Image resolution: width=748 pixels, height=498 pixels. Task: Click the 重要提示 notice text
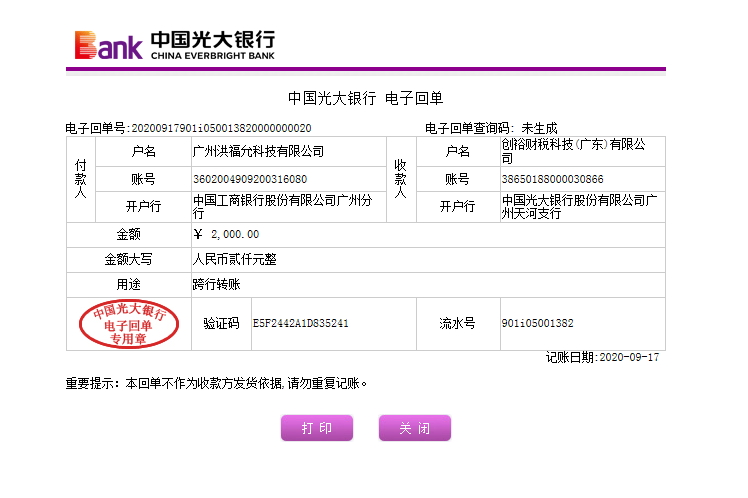point(216,384)
